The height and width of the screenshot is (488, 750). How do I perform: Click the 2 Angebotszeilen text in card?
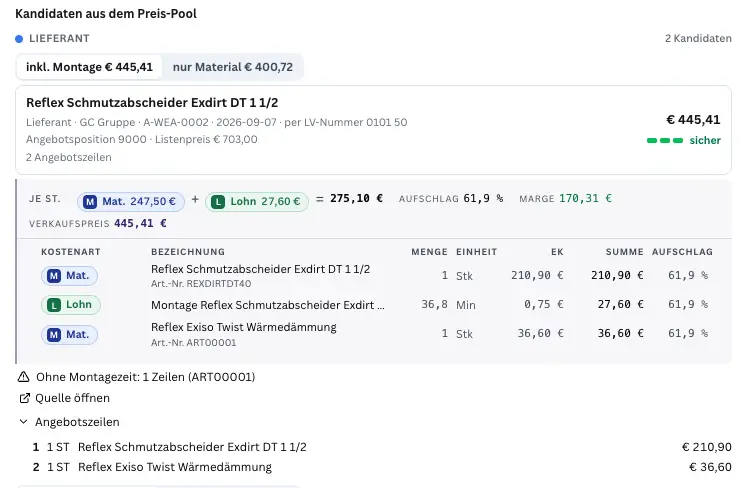pos(69,157)
